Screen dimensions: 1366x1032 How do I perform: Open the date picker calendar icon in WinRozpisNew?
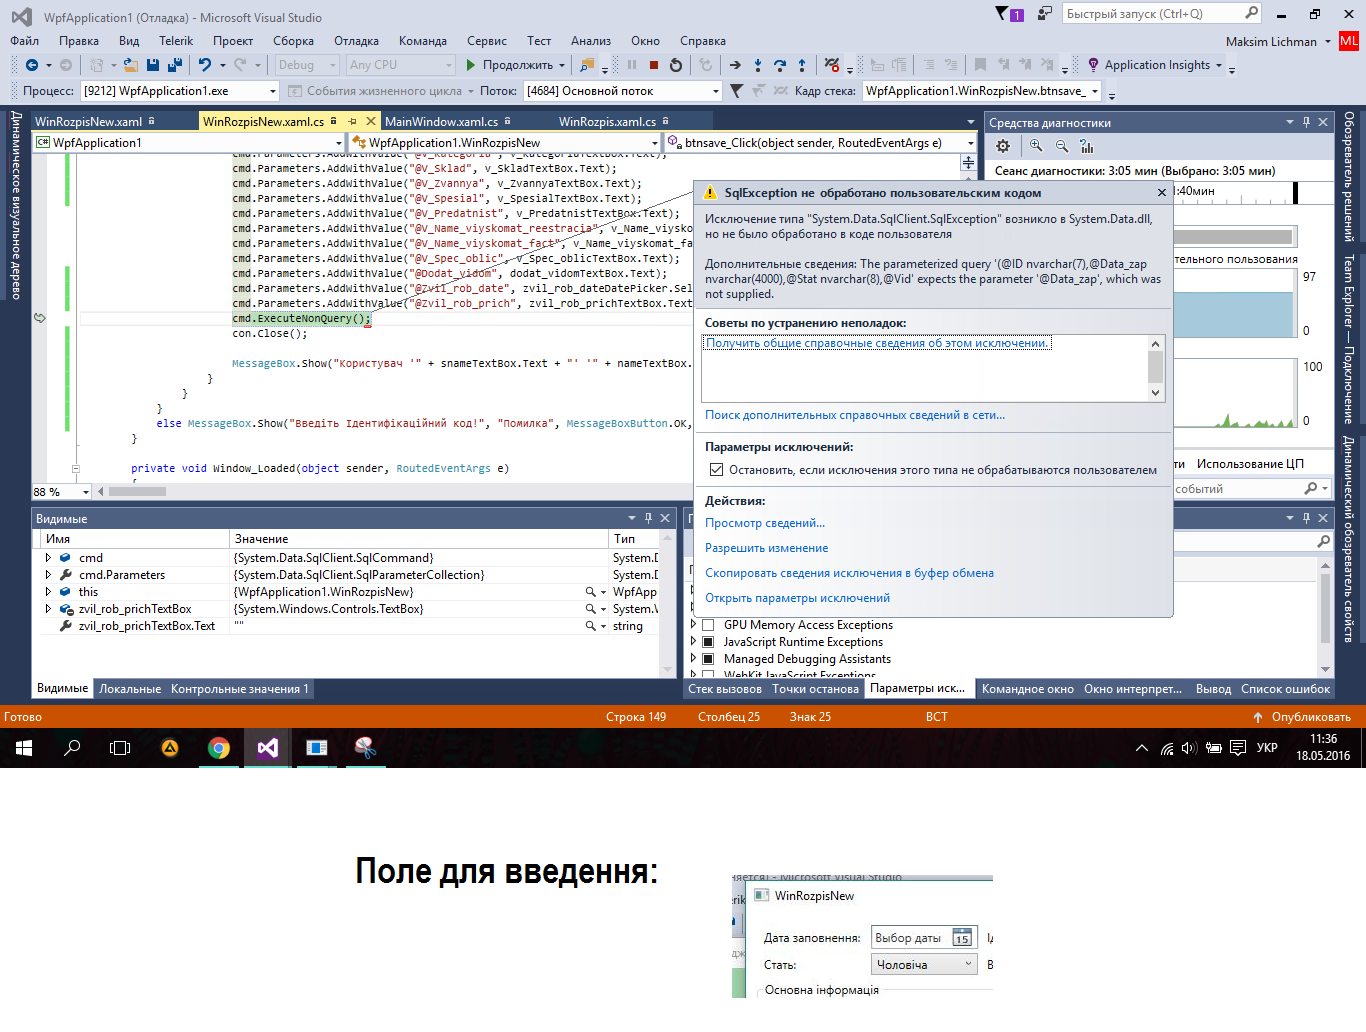(x=962, y=938)
